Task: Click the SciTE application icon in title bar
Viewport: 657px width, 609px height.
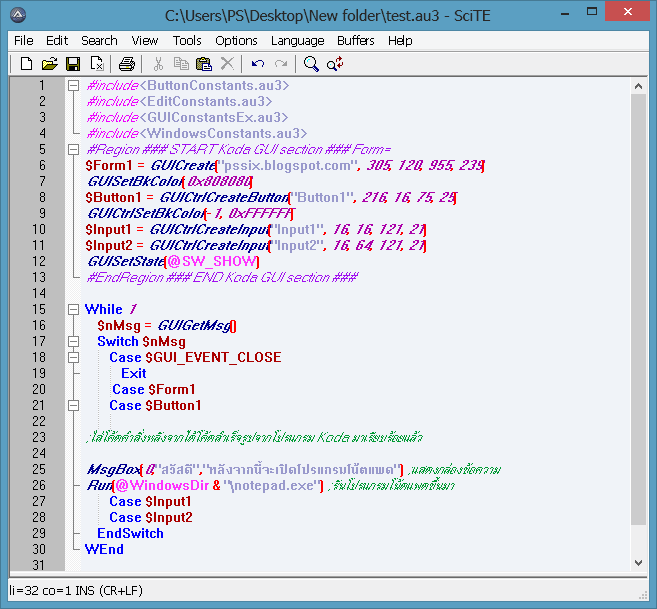Action: point(18,16)
